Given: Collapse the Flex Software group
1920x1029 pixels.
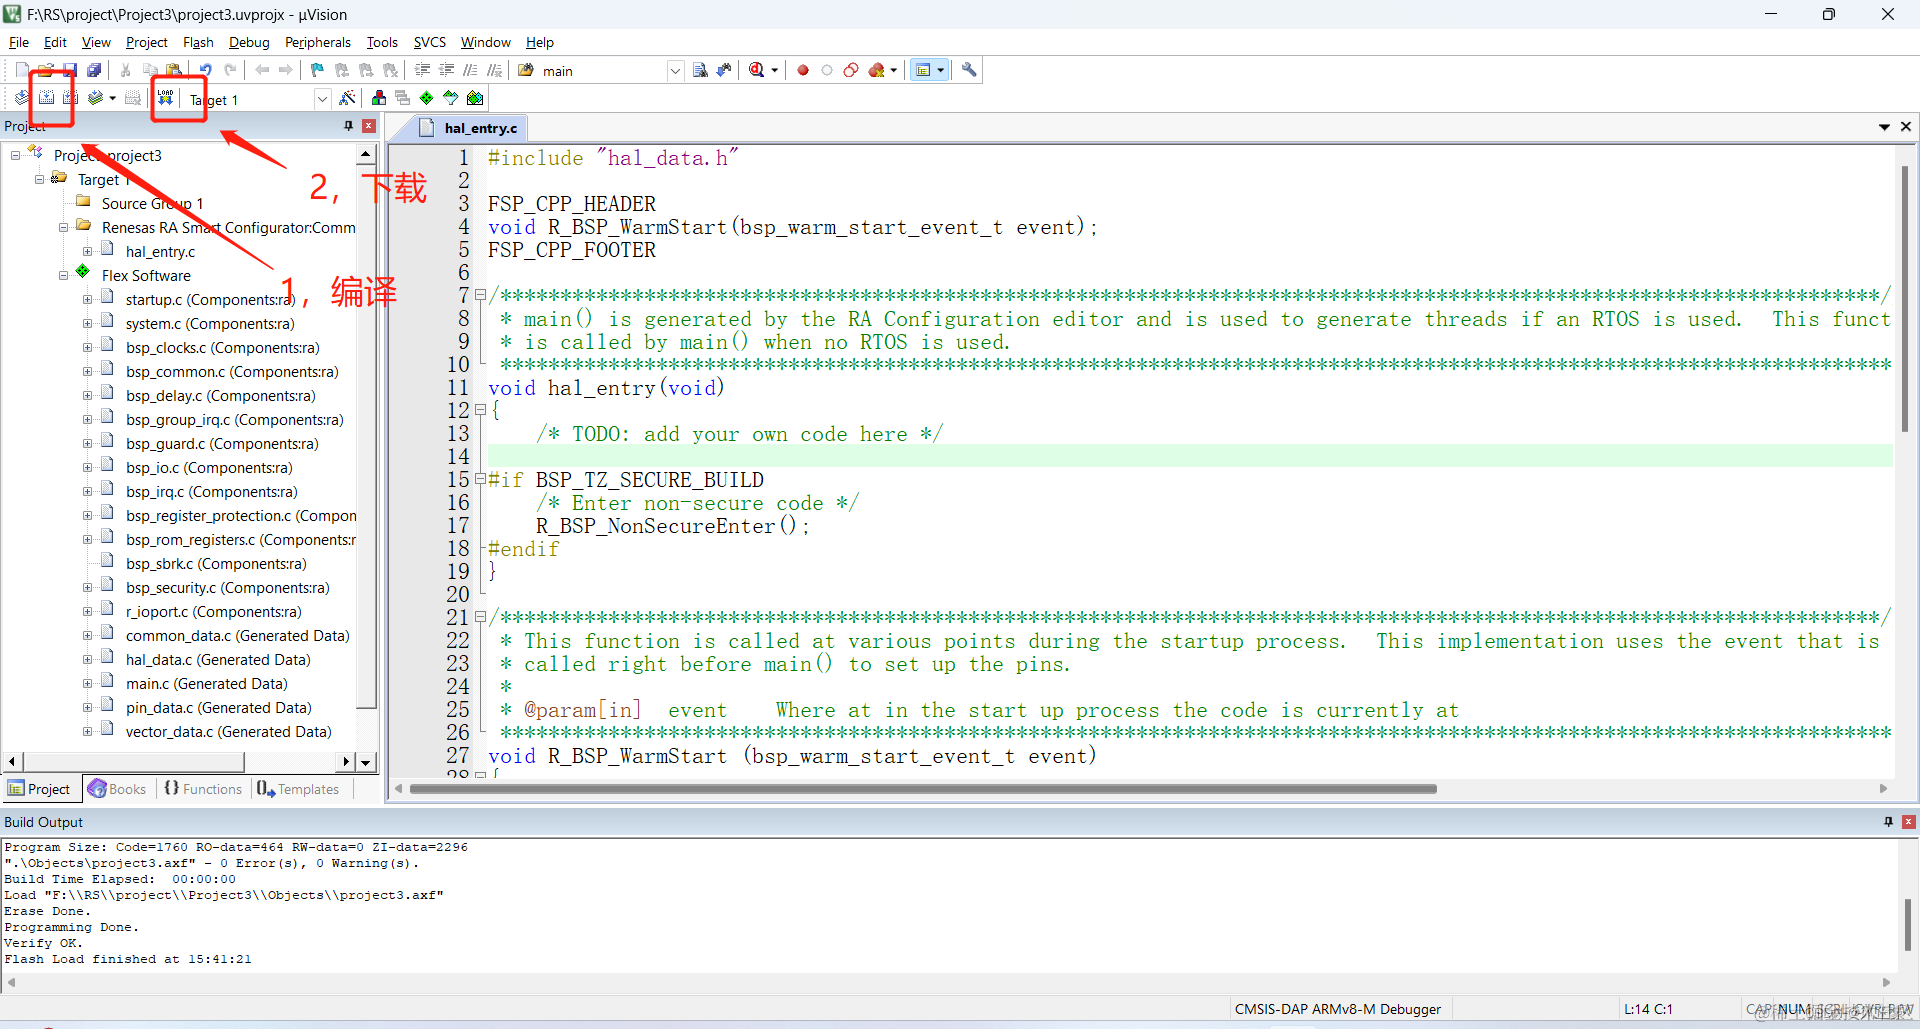Looking at the screenshot, I should [x=63, y=275].
